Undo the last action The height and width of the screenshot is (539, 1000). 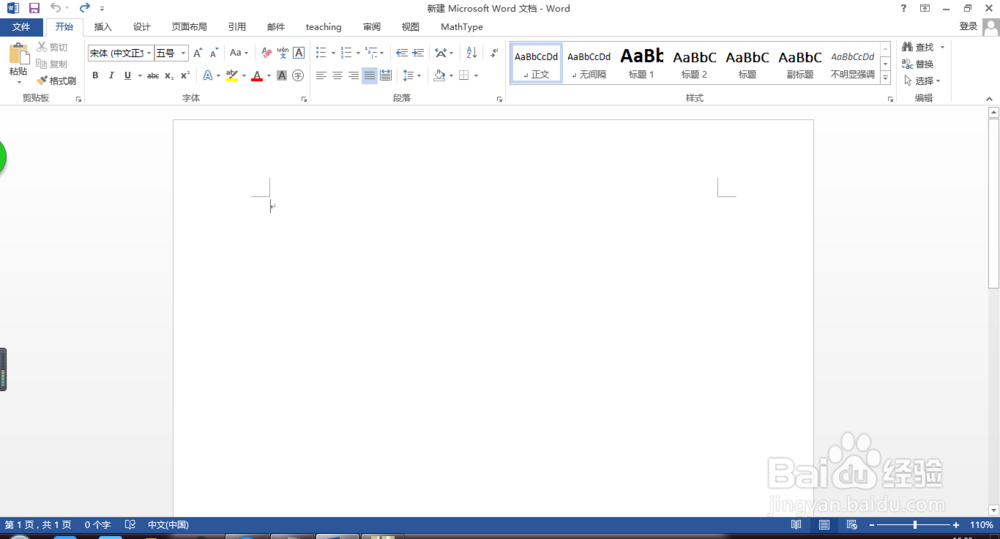point(55,8)
